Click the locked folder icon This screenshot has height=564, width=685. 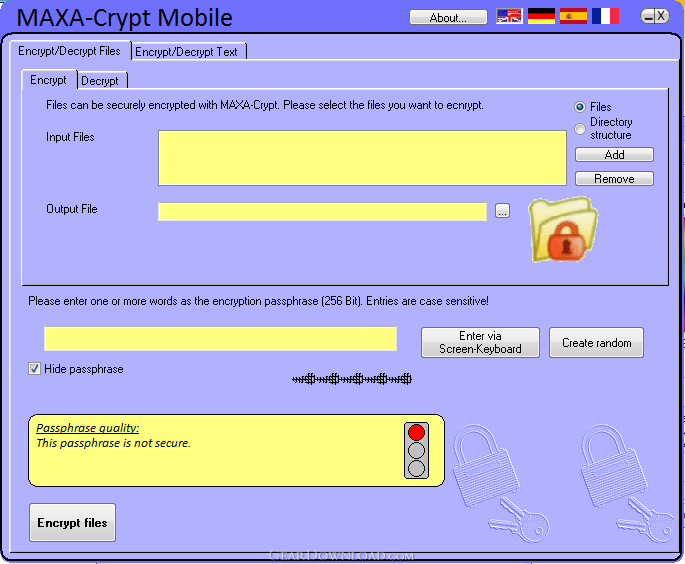pos(563,230)
